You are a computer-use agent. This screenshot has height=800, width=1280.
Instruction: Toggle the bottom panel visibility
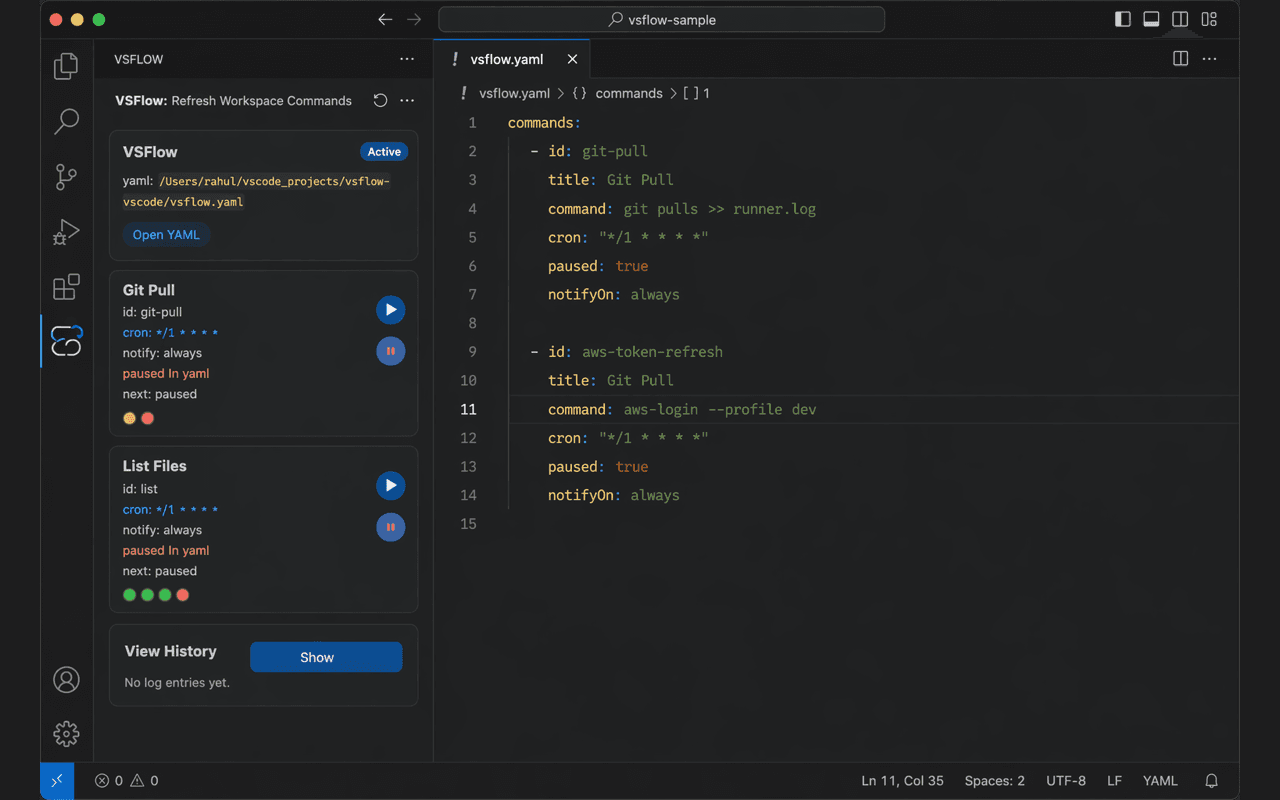click(x=1151, y=18)
